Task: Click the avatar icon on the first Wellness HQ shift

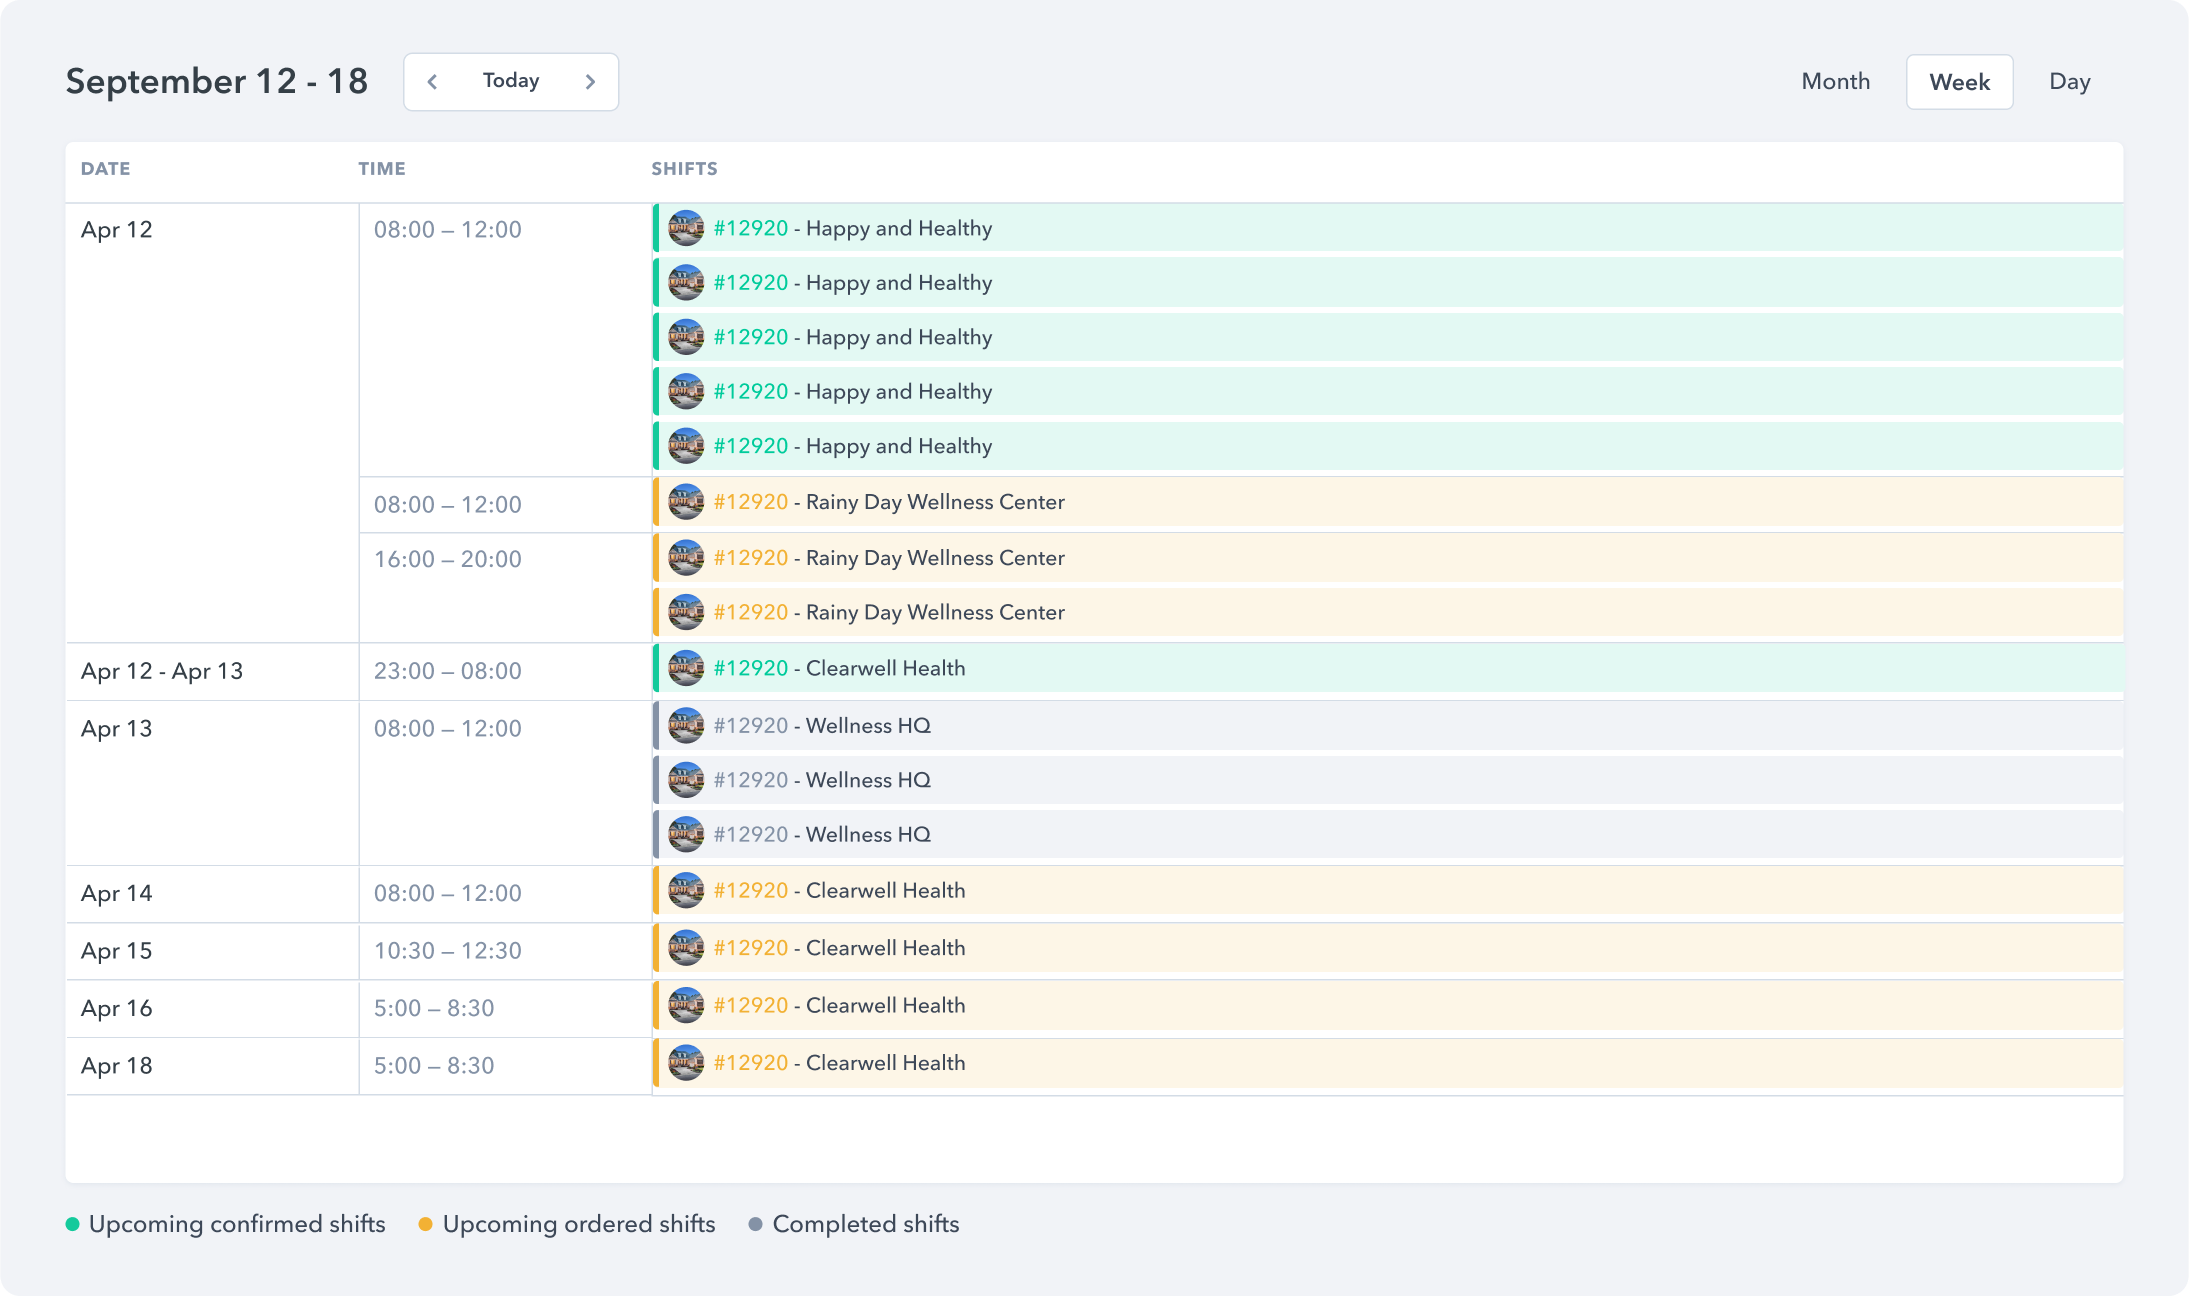Action: pyautogui.click(x=686, y=725)
